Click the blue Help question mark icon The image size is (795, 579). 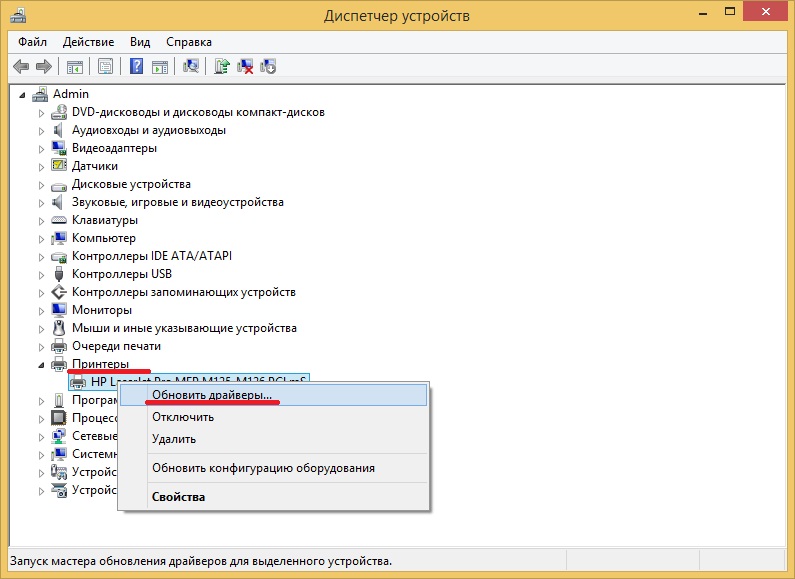tap(137, 66)
